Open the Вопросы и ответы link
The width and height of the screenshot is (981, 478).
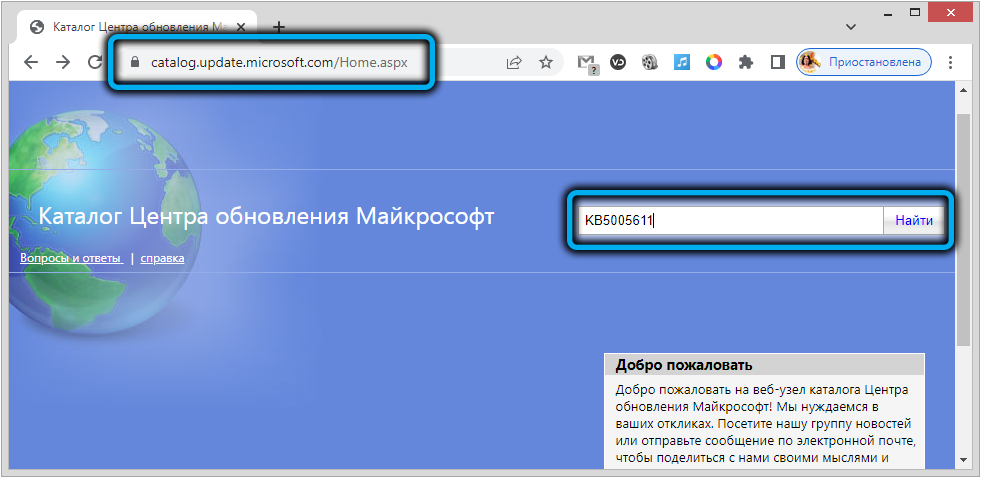pyautogui.click(x=70, y=258)
